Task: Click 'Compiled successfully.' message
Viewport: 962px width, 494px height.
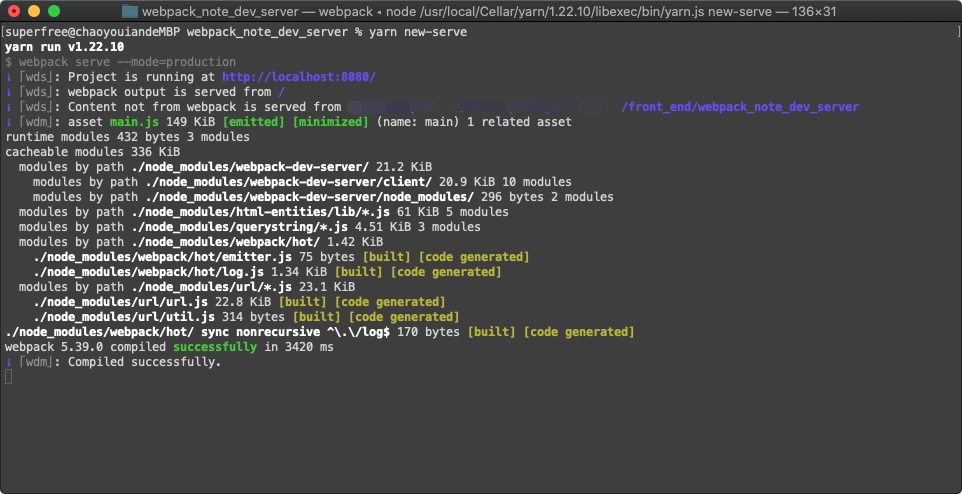Action: [x=144, y=362]
